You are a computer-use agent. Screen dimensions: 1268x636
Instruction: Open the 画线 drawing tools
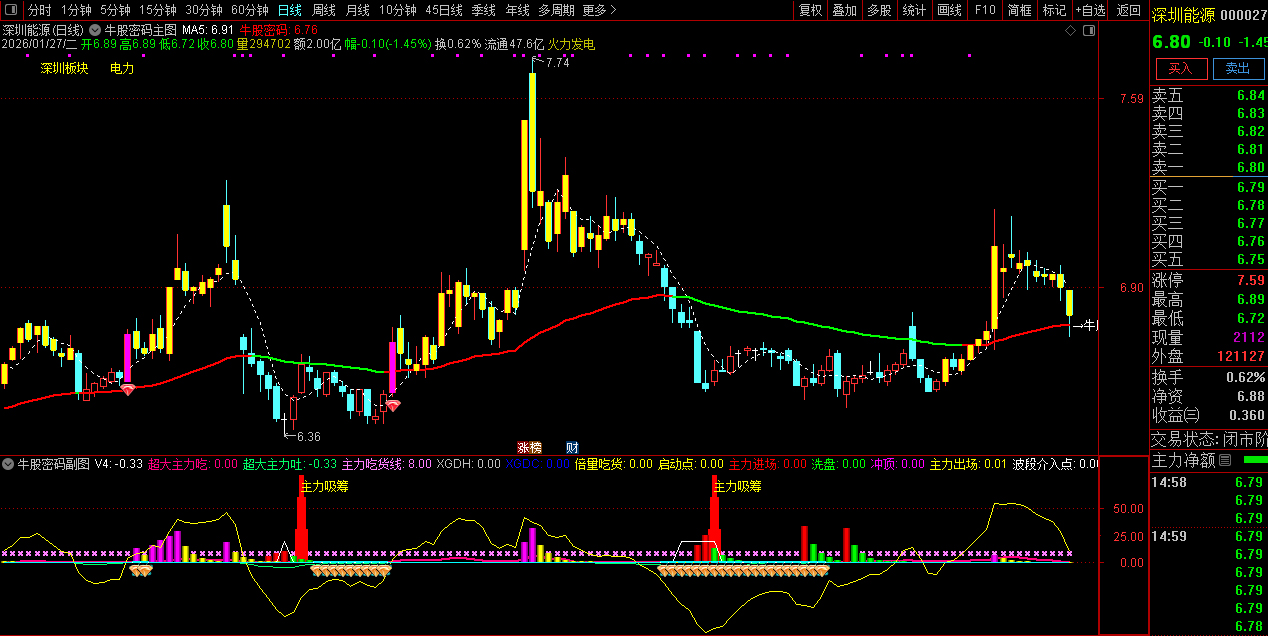pos(948,10)
